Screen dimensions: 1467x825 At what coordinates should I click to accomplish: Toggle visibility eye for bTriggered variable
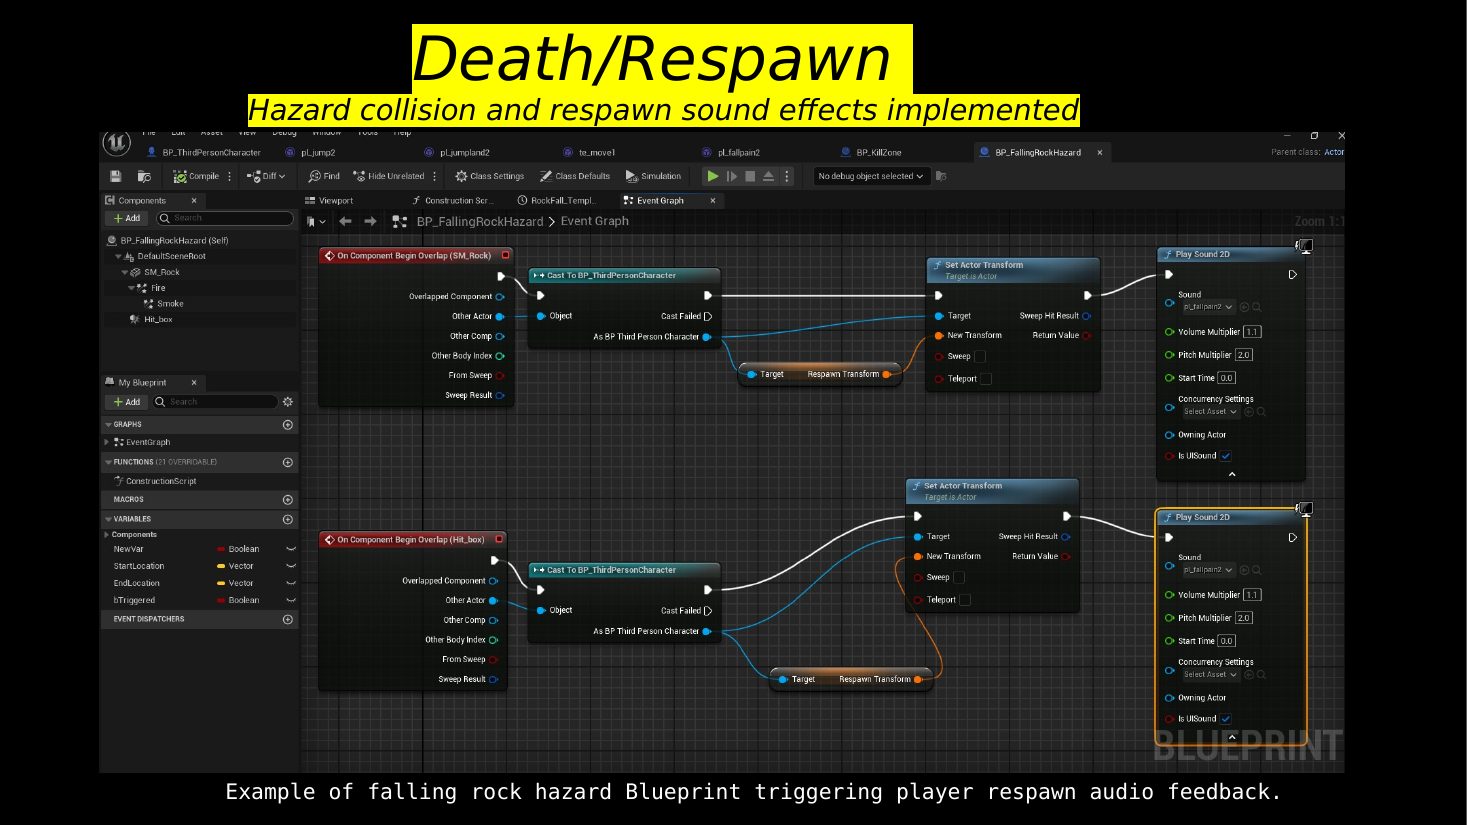[291, 601]
